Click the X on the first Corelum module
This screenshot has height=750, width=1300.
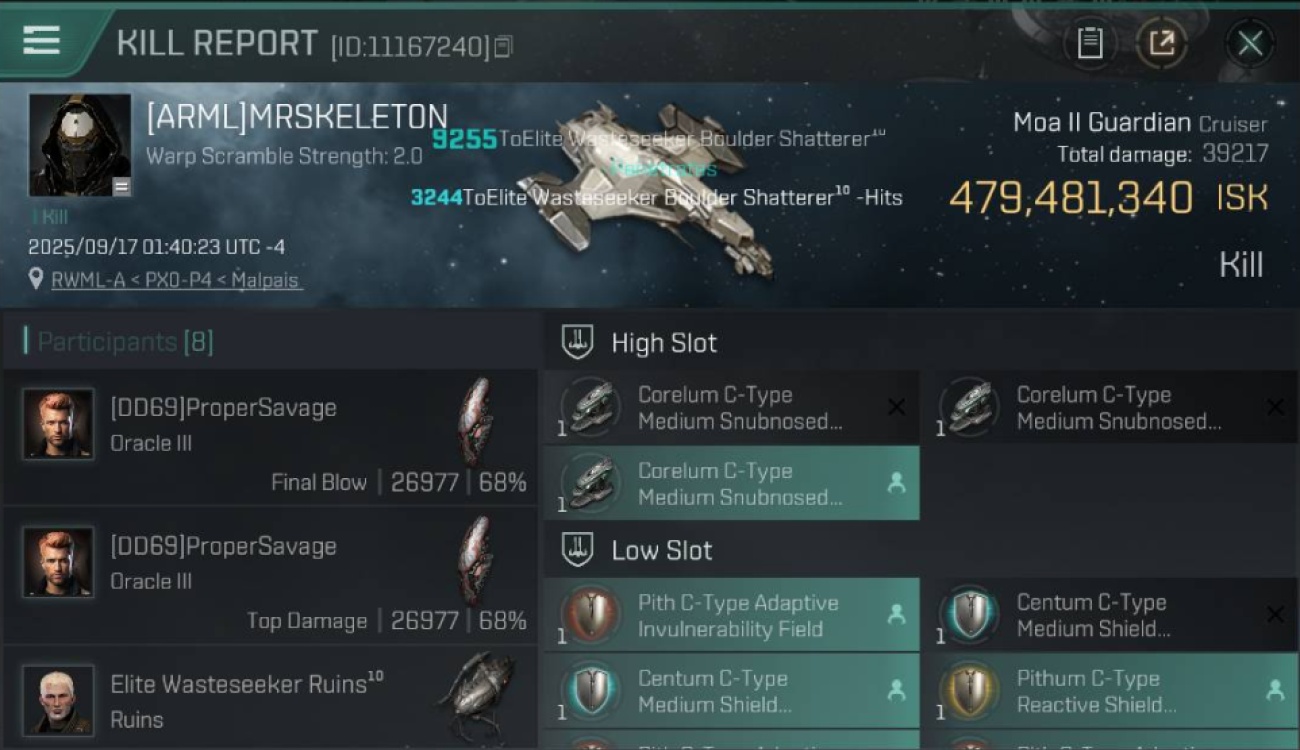896,407
